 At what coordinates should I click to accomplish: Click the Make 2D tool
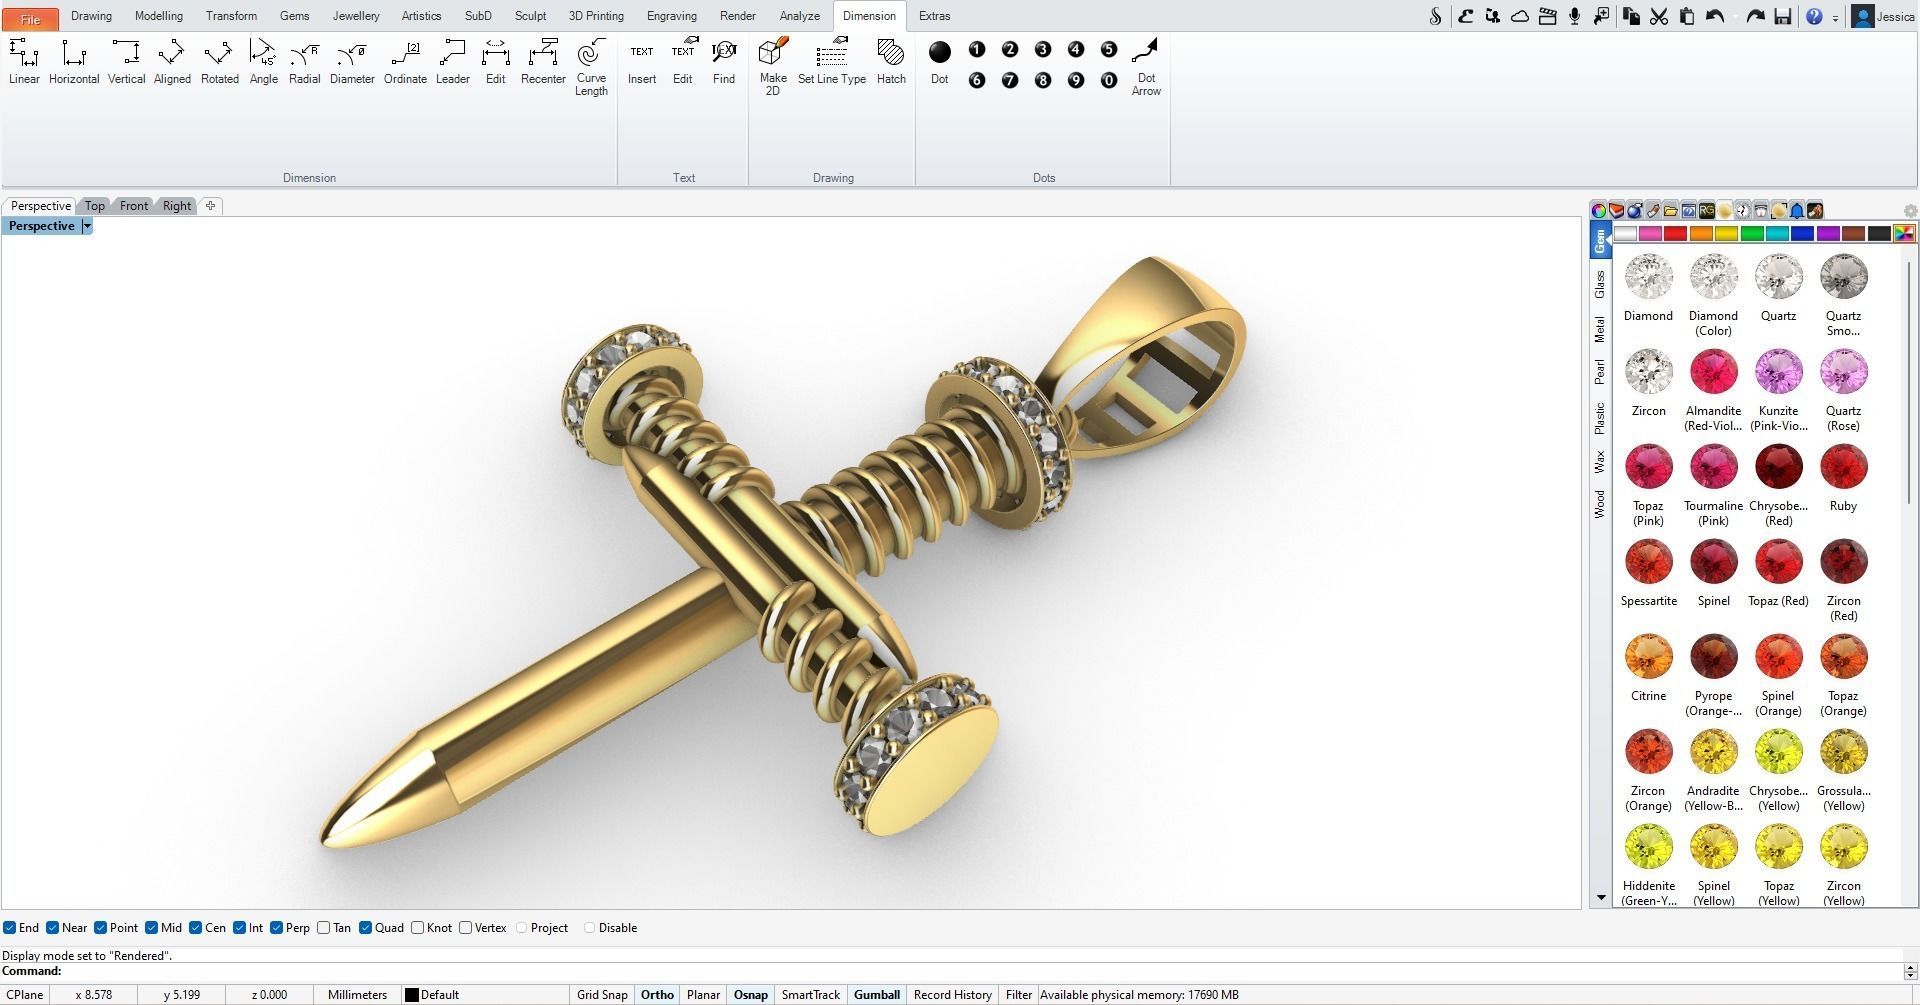click(773, 67)
